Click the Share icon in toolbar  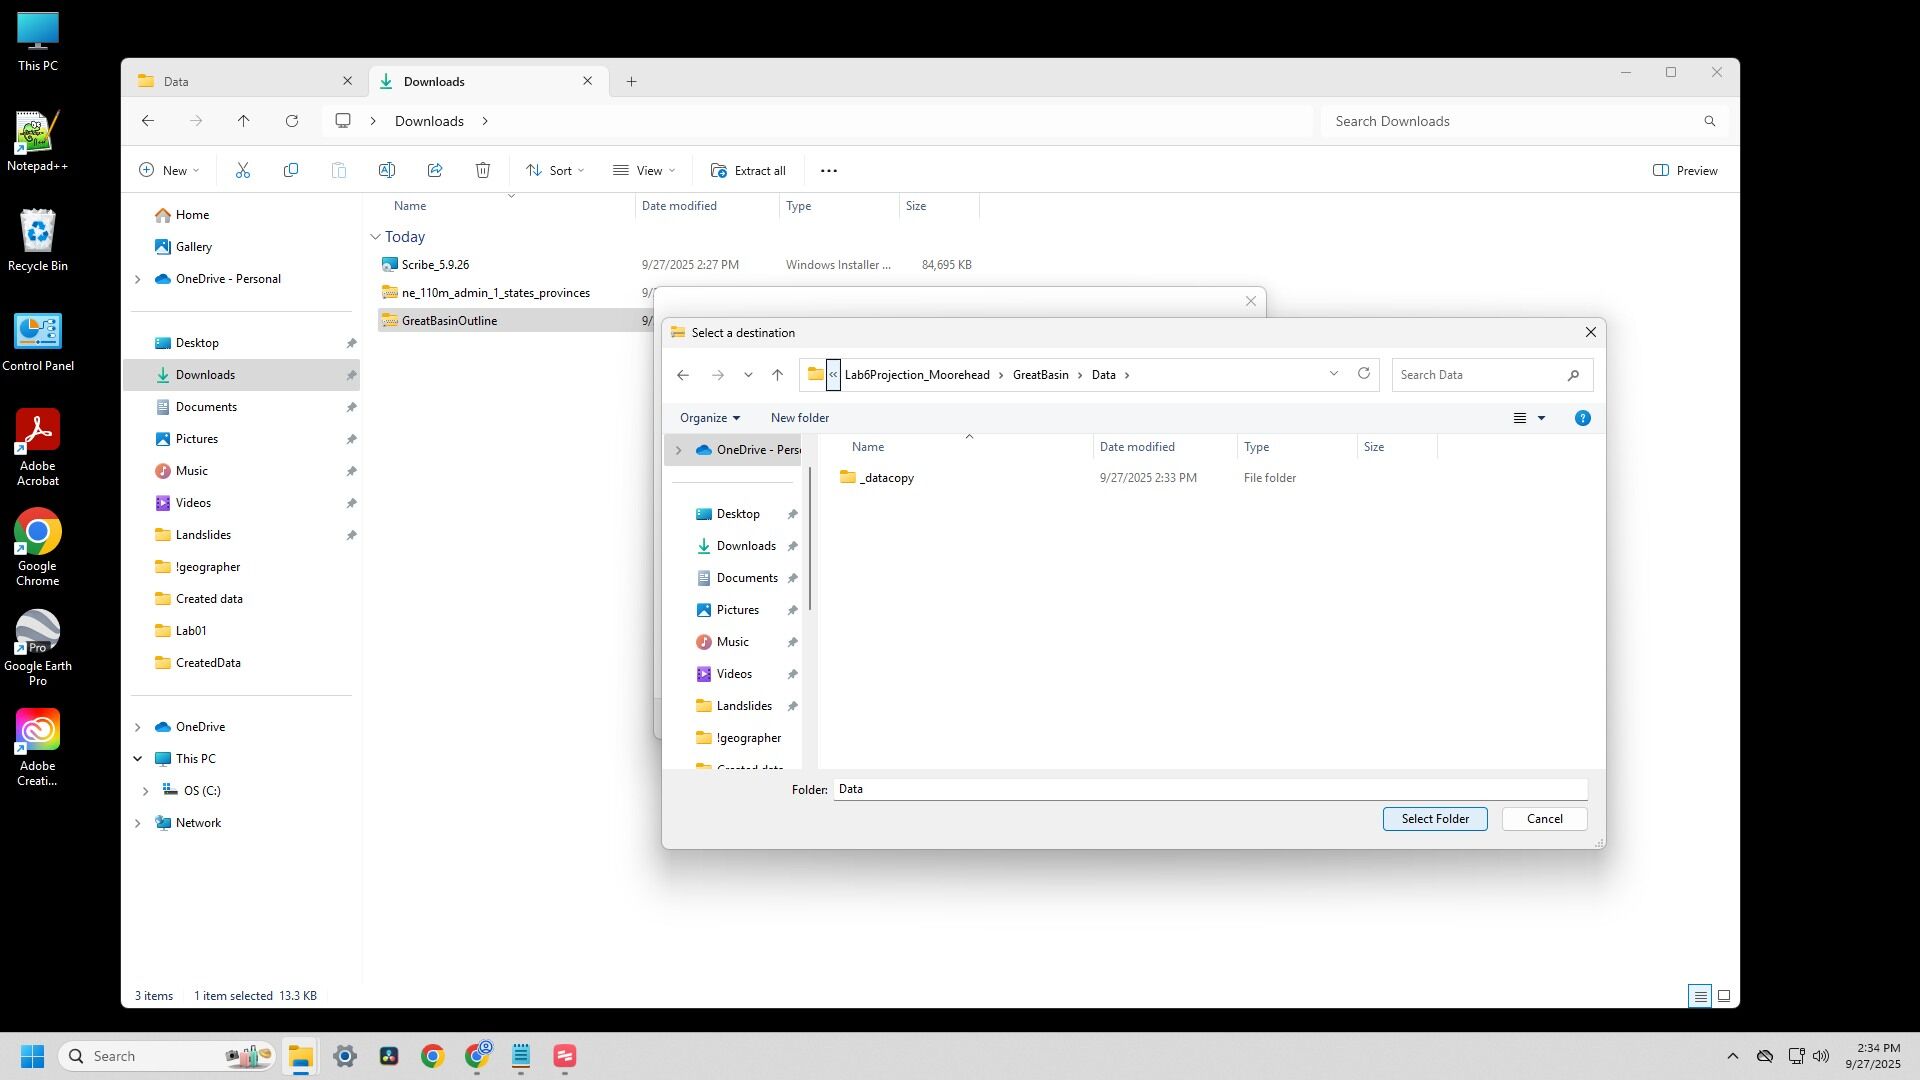pyautogui.click(x=435, y=171)
